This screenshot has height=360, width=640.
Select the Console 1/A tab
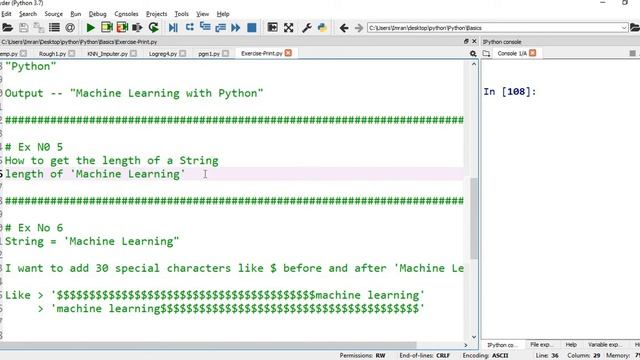[512, 53]
